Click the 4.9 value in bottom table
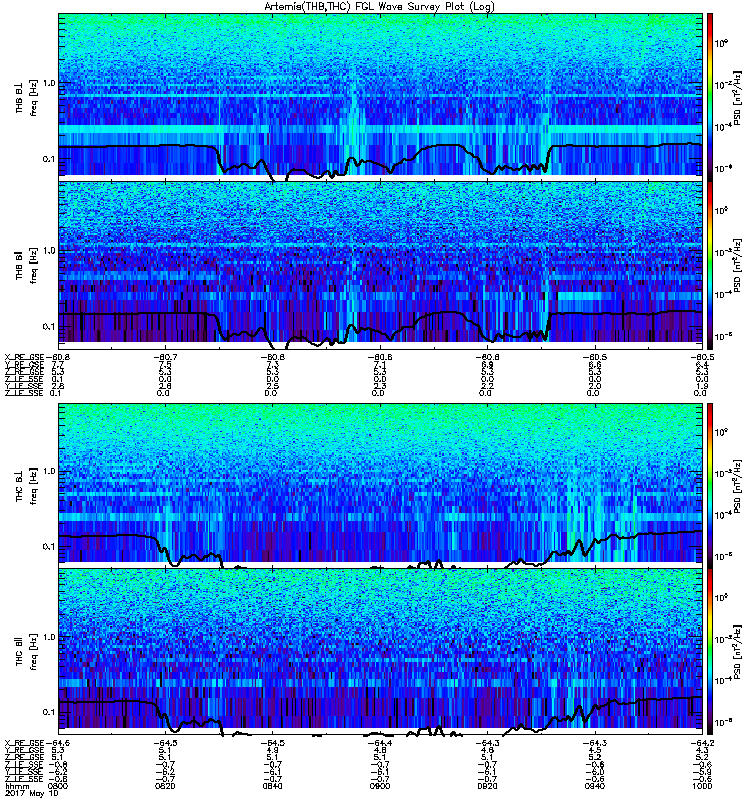The width and height of the screenshot is (750, 800). 272,751
